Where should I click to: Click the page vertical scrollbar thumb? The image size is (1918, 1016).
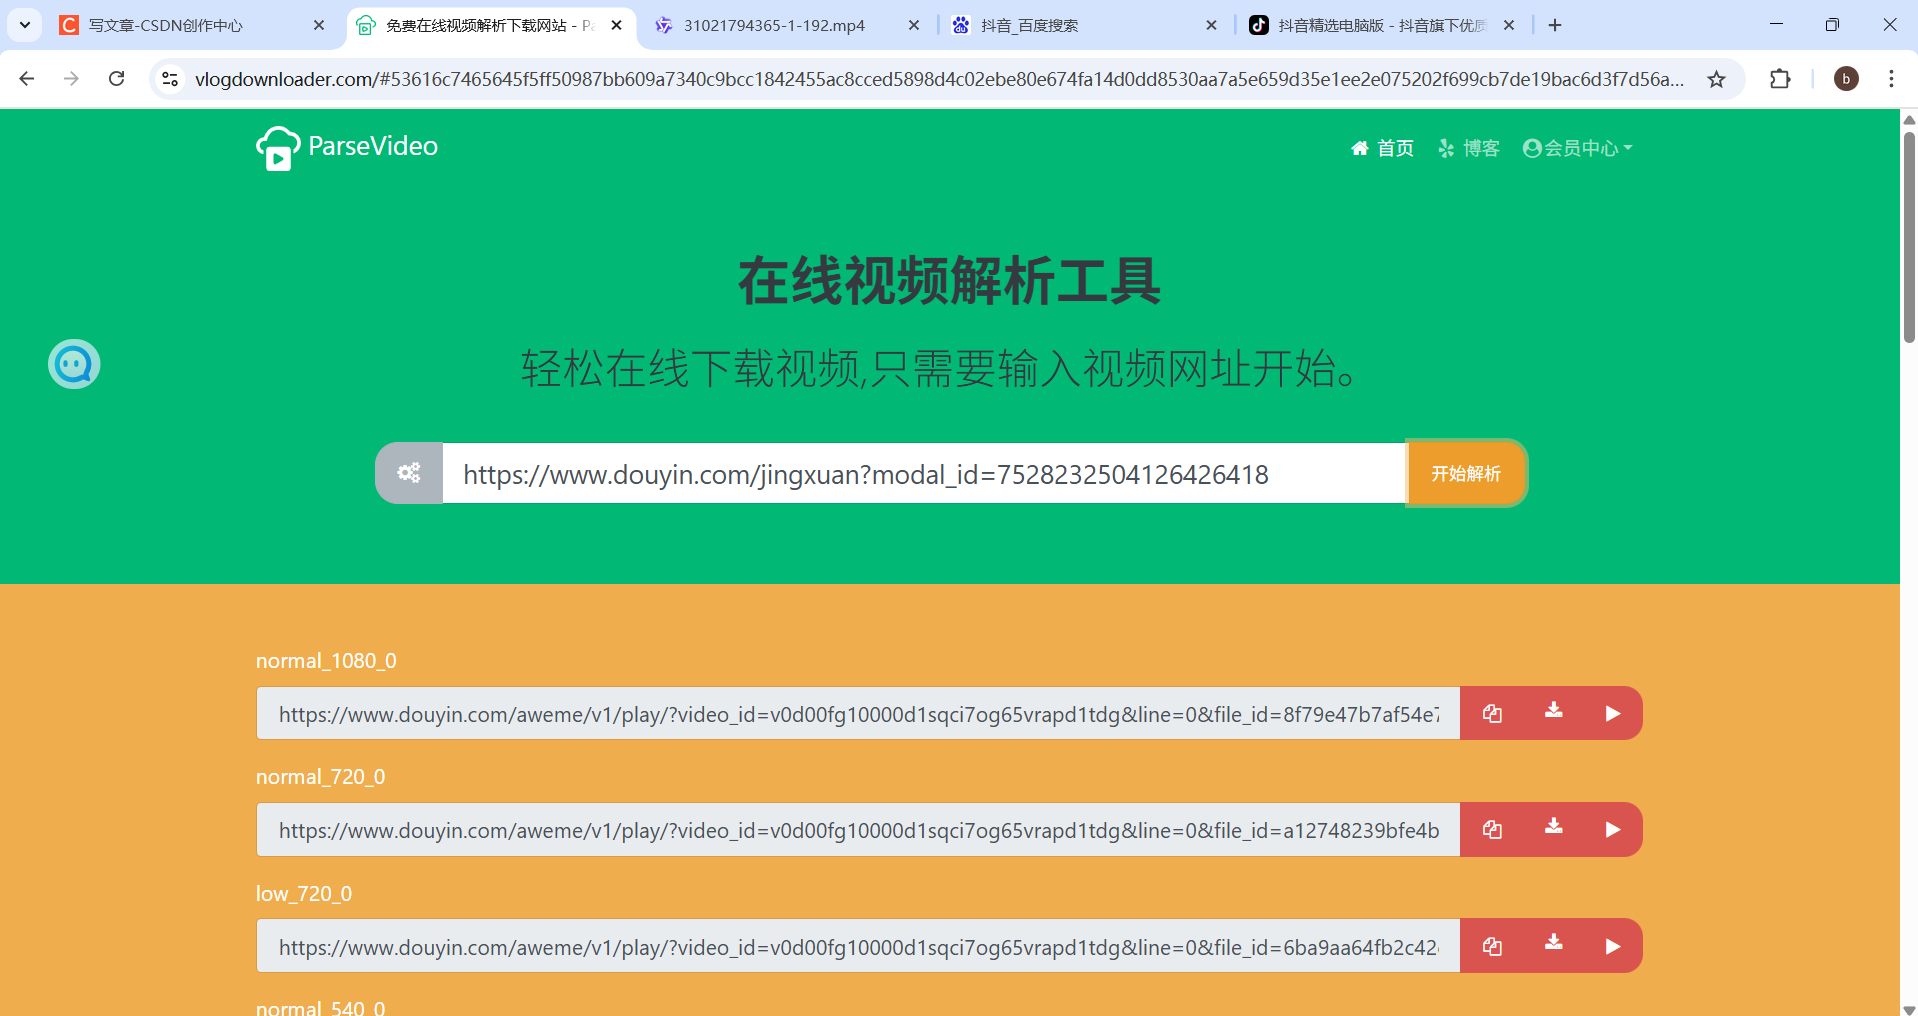click(x=1909, y=236)
